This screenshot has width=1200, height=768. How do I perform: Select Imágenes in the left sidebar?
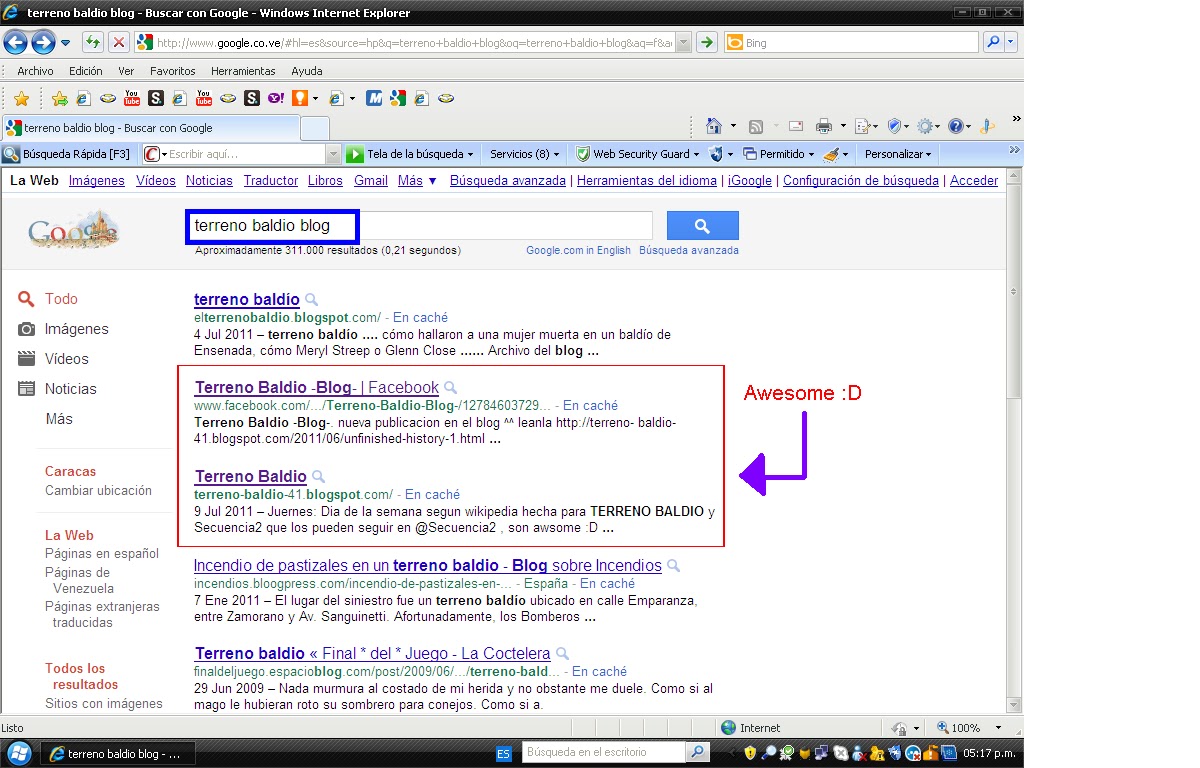pyautogui.click(x=77, y=329)
